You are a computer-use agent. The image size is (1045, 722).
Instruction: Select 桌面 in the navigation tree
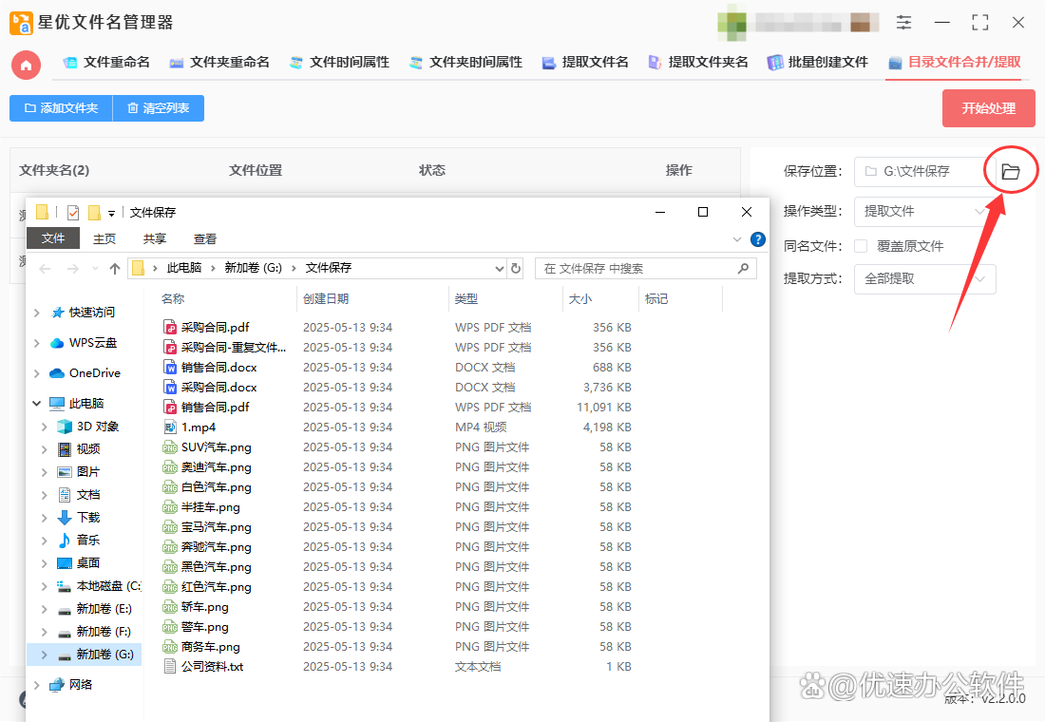88,563
